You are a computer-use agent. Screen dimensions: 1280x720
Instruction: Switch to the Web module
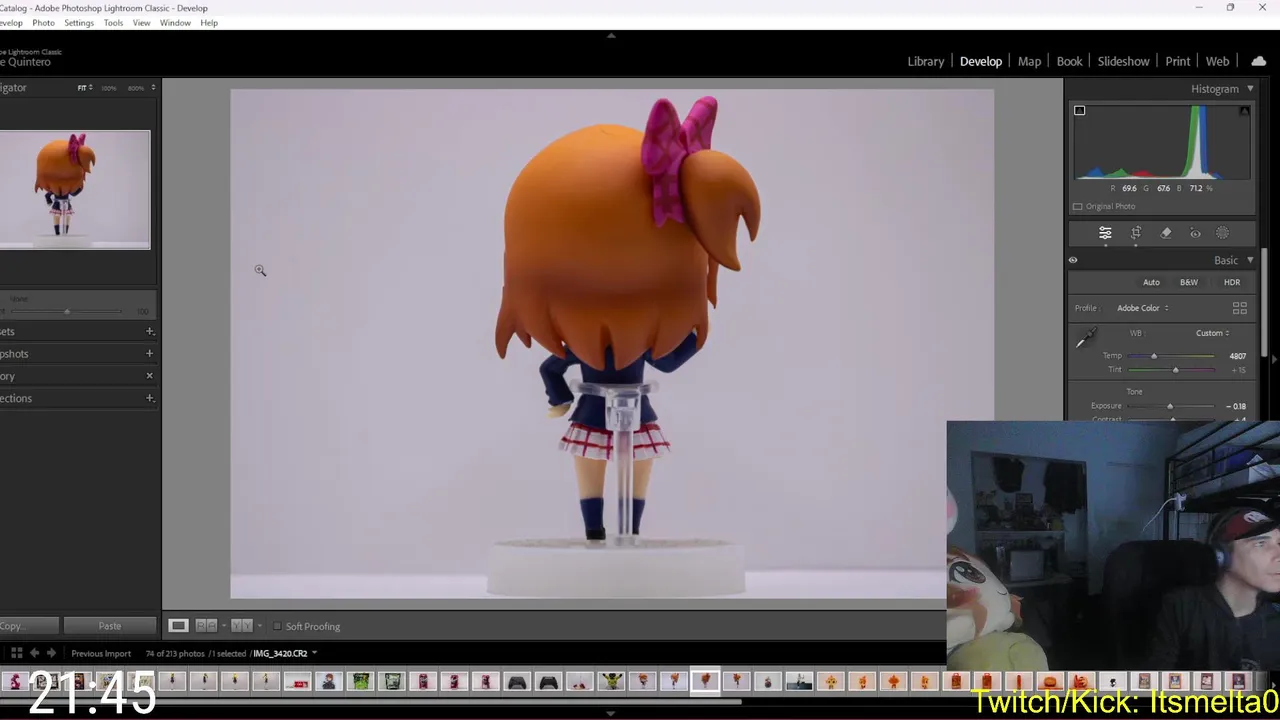(1217, 61)
